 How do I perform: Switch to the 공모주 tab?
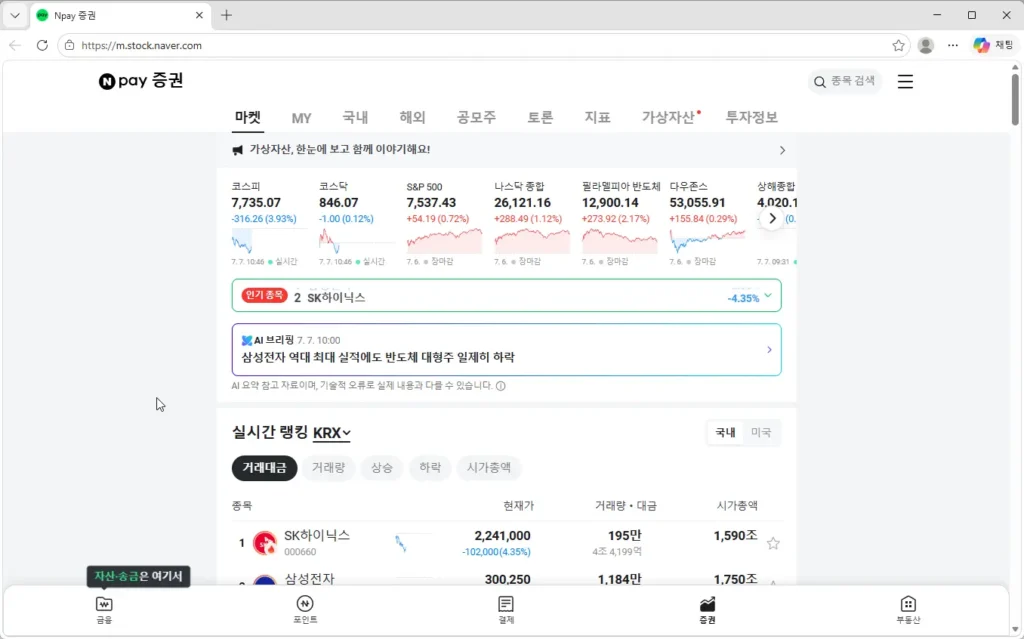[x=476, y=118]
